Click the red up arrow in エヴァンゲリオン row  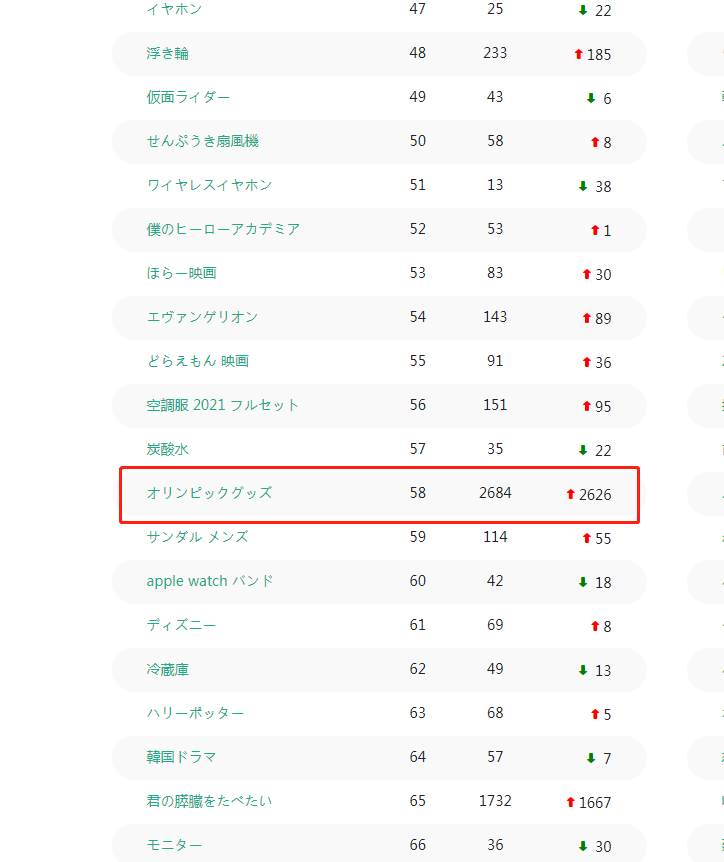586,318
